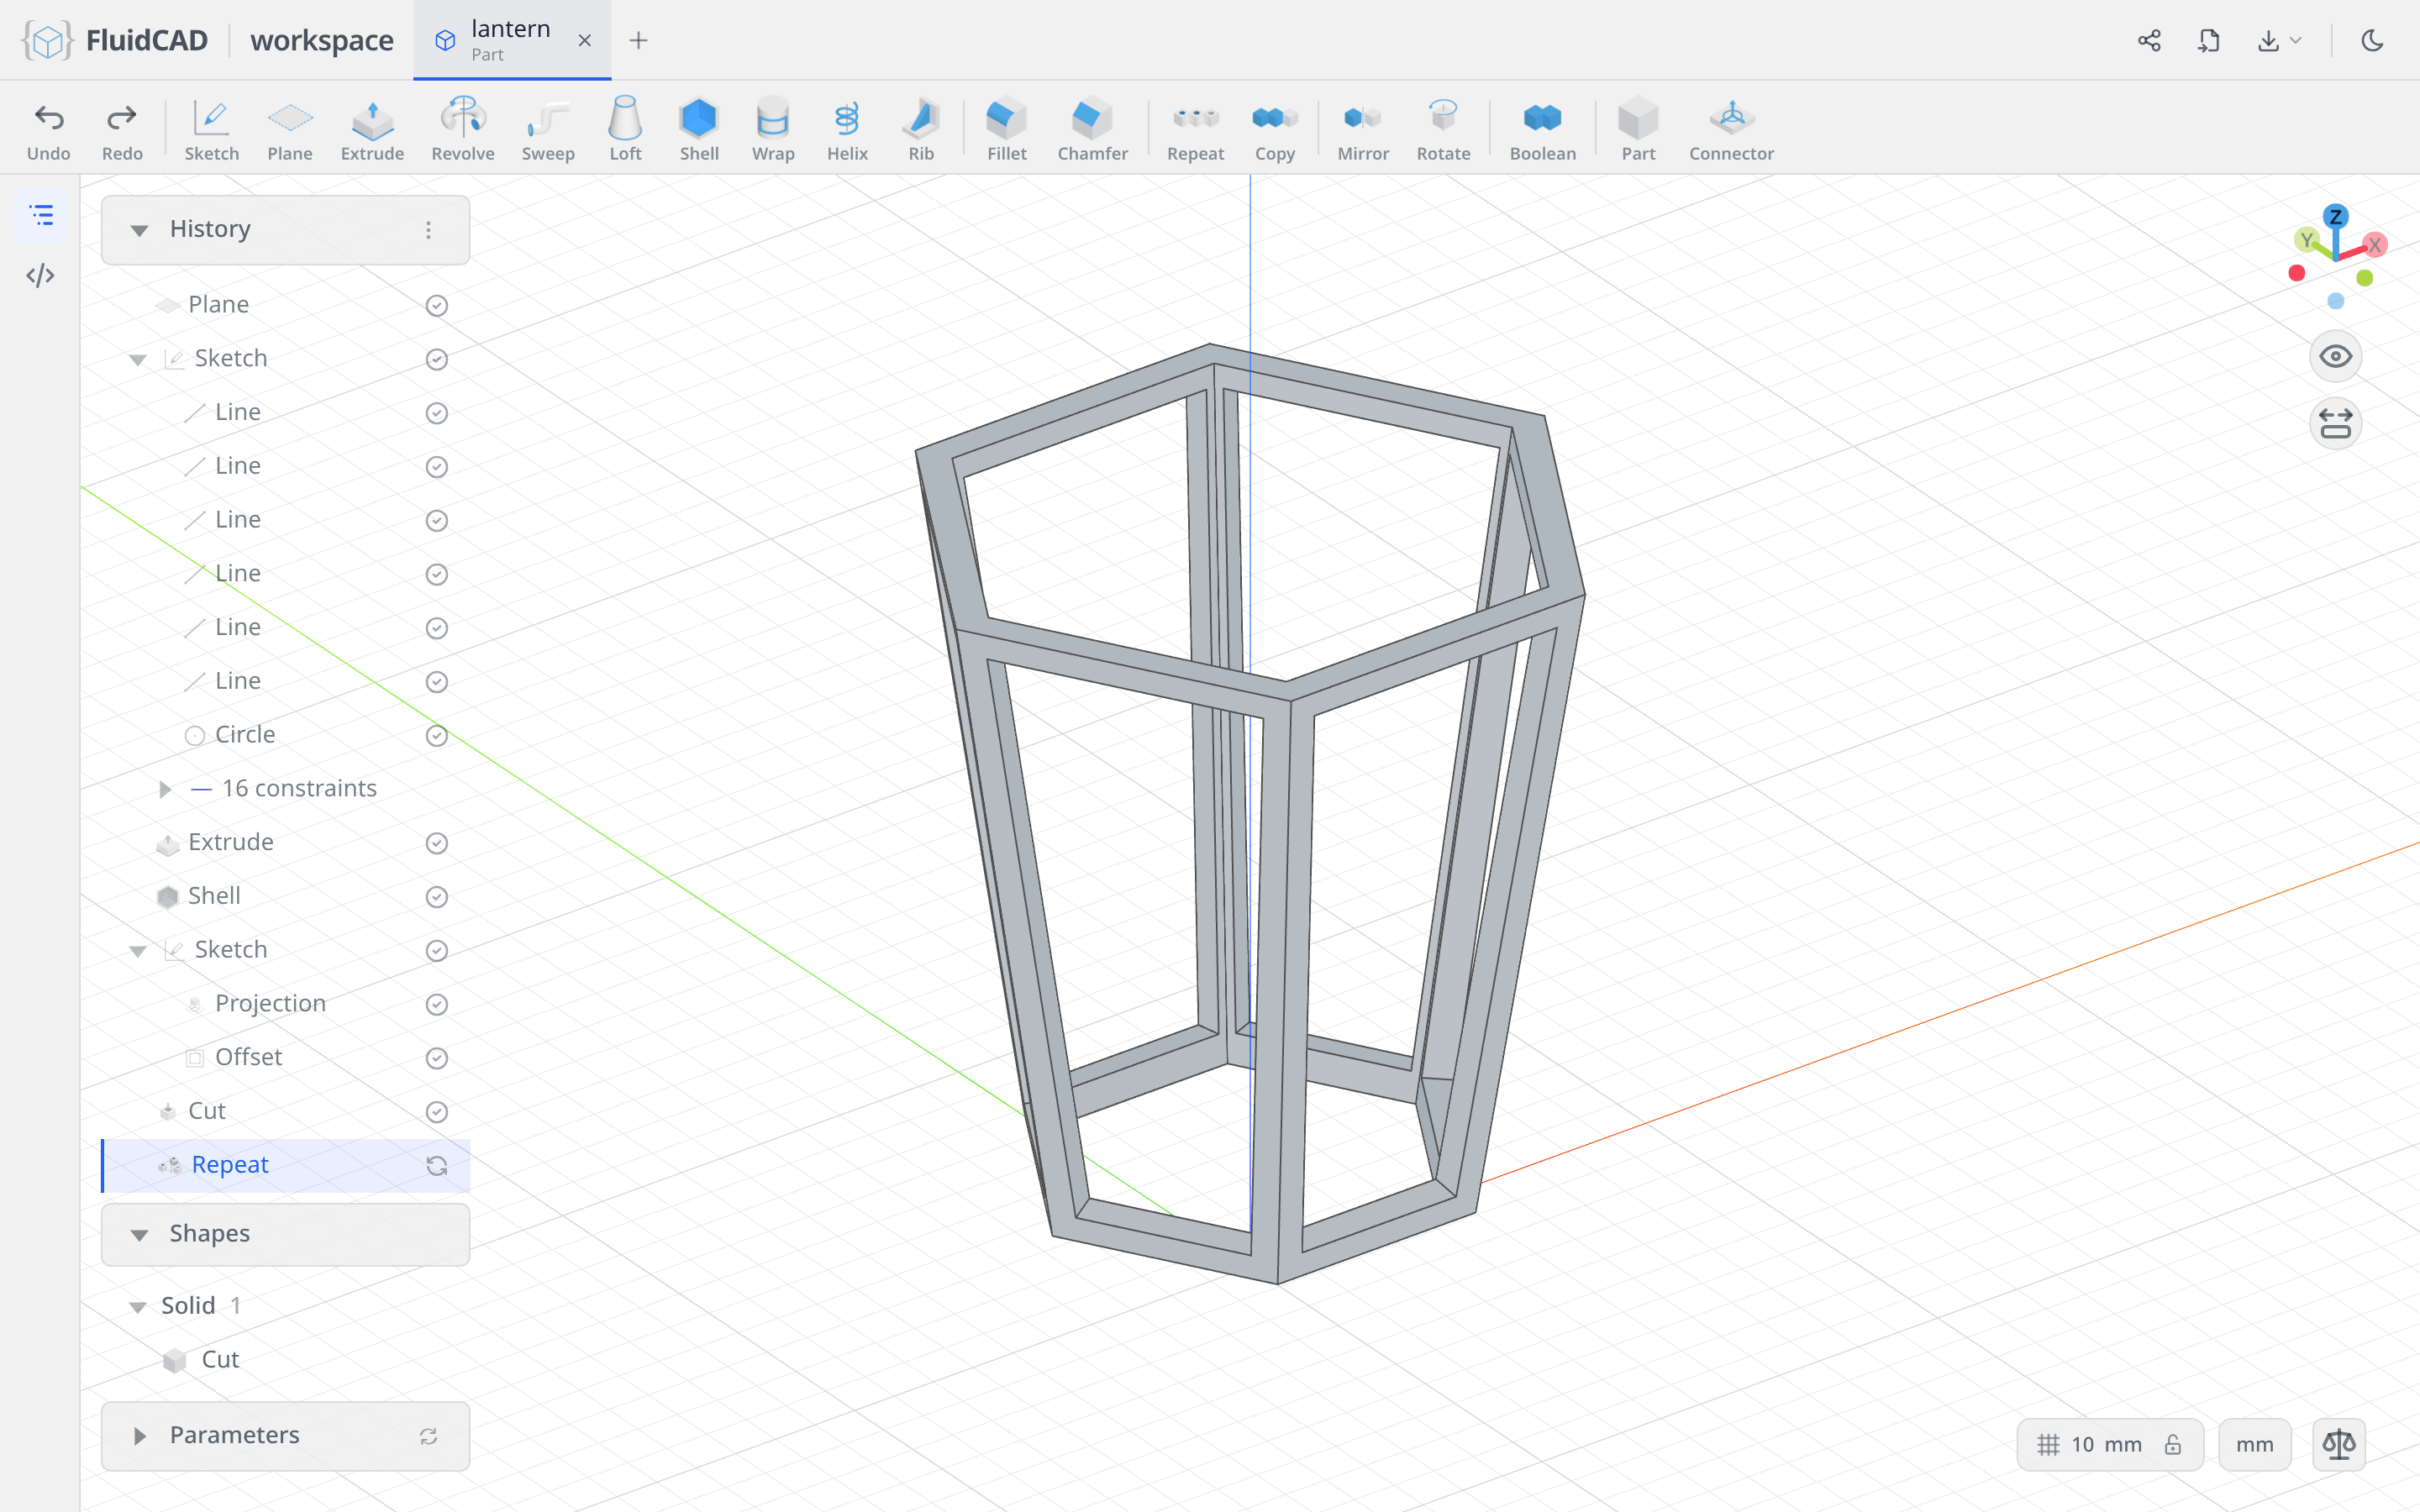Select the Shell tool in toolbar
This screenshot has width=2420, height=1512.
tap(699, 130)
